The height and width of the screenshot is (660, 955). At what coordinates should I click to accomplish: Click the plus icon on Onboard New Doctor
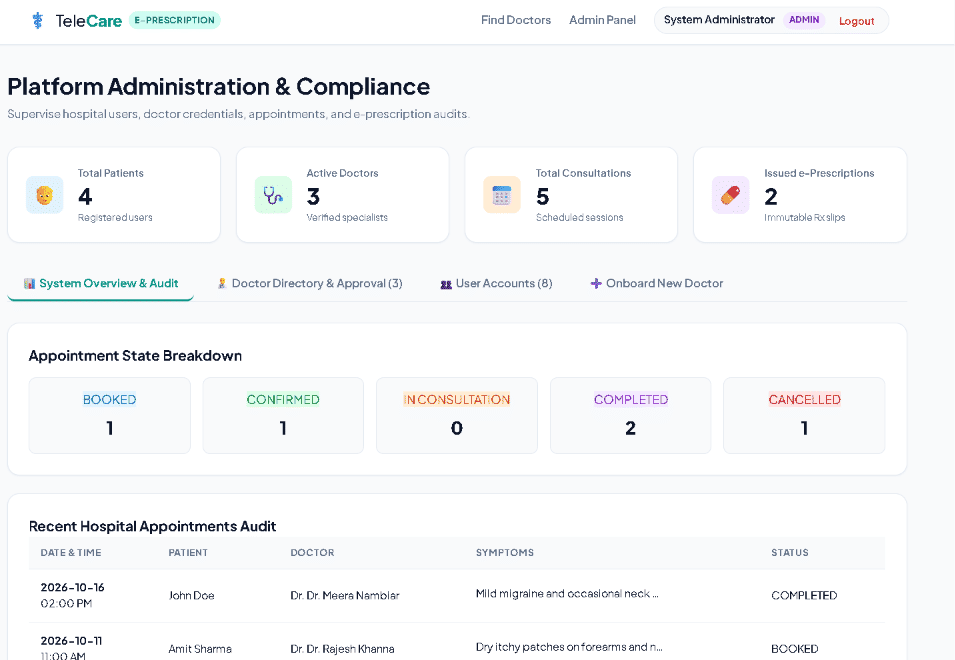coord(596,283)
